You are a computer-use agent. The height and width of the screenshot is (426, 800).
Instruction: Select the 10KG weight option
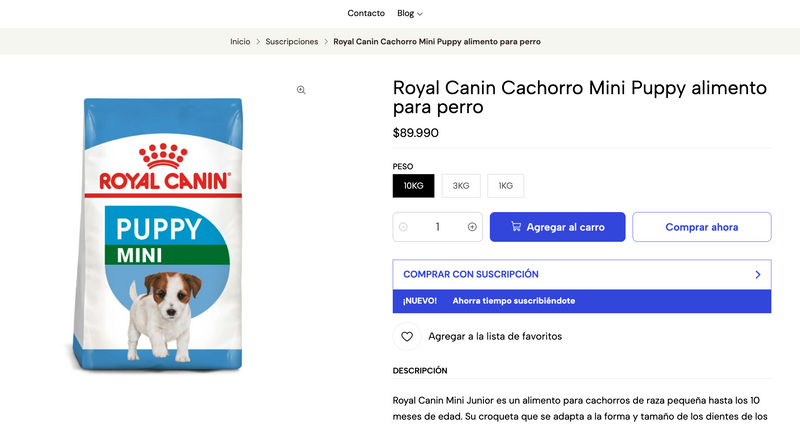coord(413,186)
